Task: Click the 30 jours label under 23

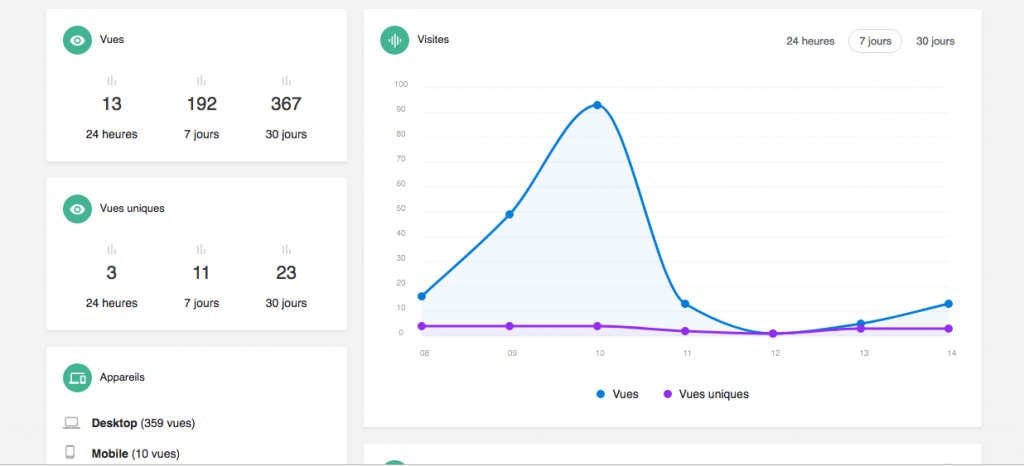Action: [286, 303]
